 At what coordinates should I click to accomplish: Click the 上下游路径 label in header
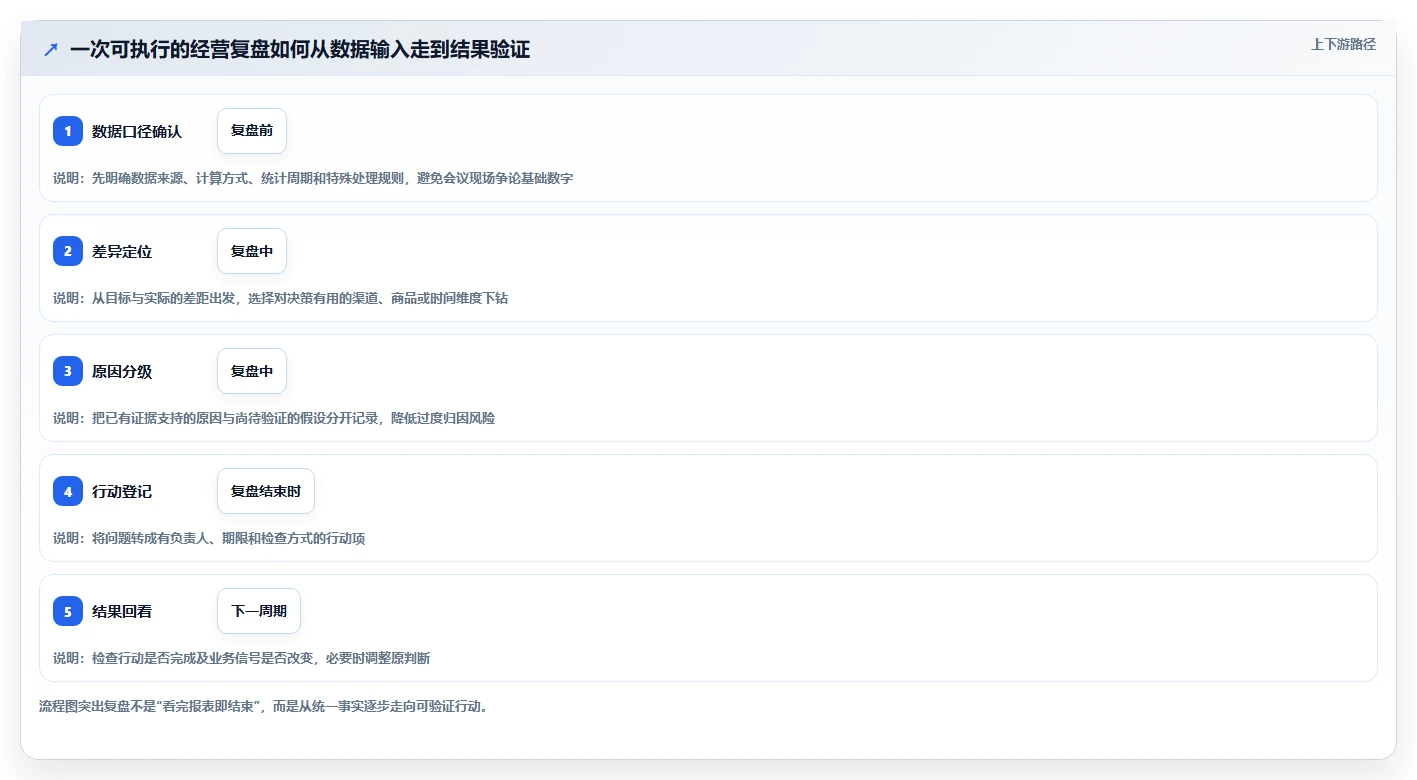point(1343,44)
